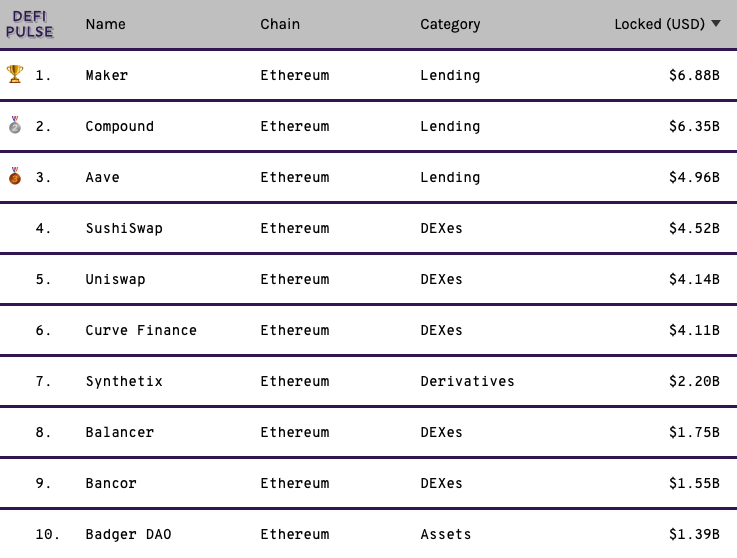
Task: Open the Maker project link
Action: [106, 75]
